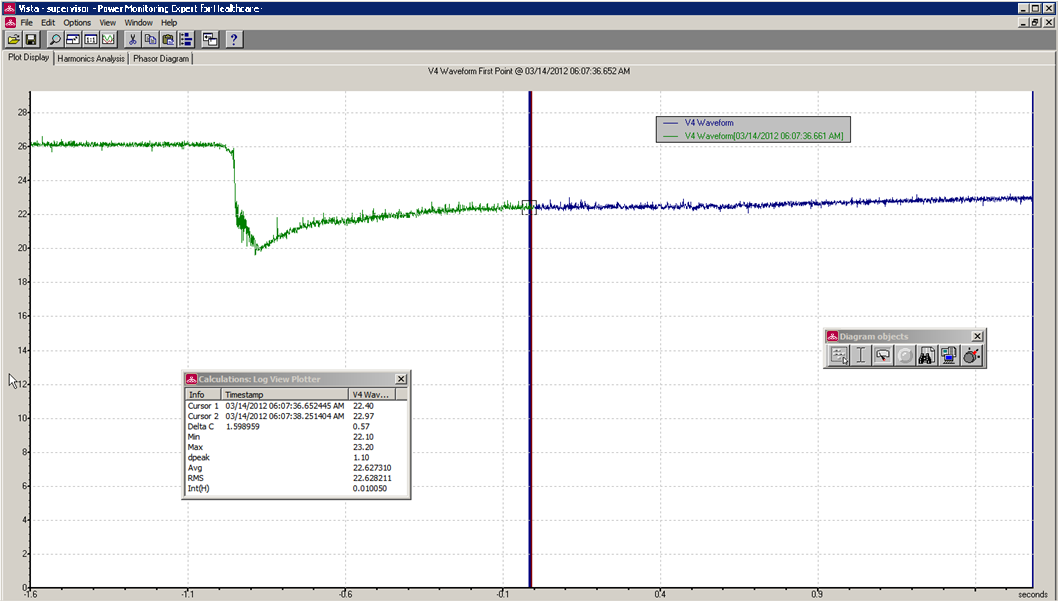Open the Edit menu

pyautogui.click(x=48, y=22)
